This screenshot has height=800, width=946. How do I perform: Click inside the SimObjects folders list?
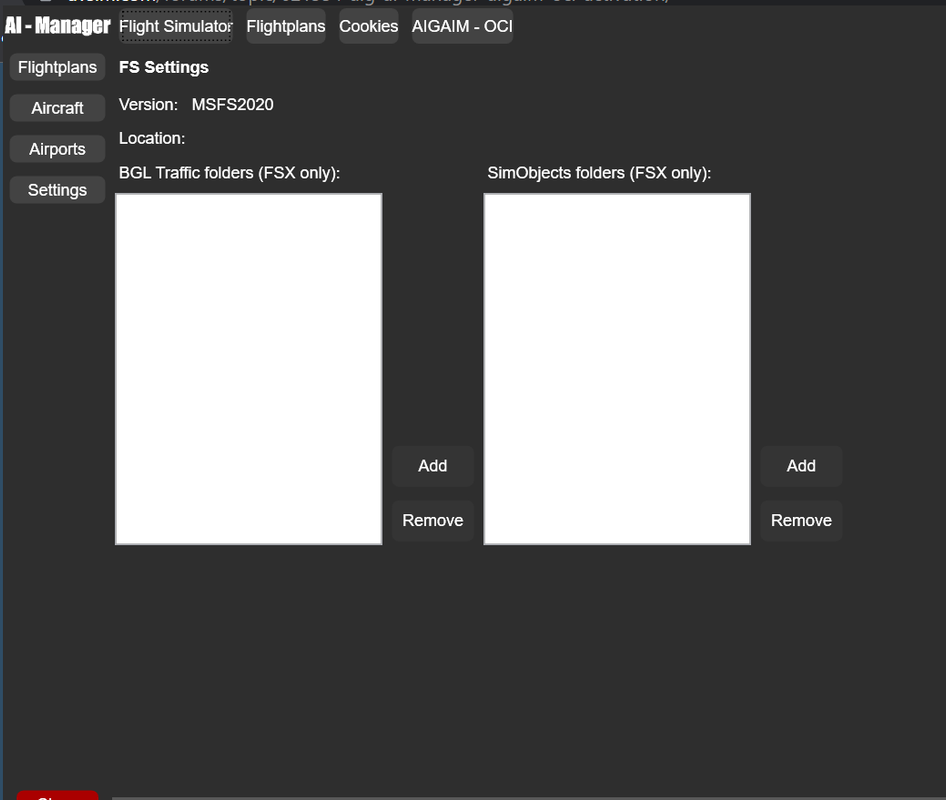pos(617,369)
